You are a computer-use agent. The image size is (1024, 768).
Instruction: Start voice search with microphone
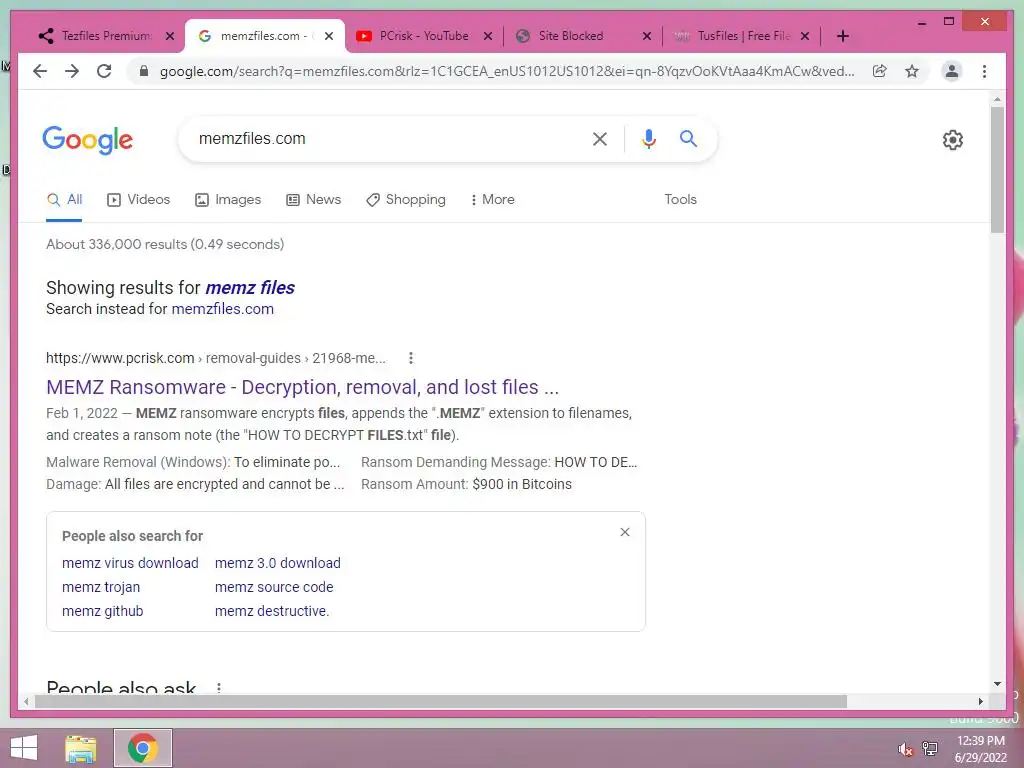tap(648, 138)
